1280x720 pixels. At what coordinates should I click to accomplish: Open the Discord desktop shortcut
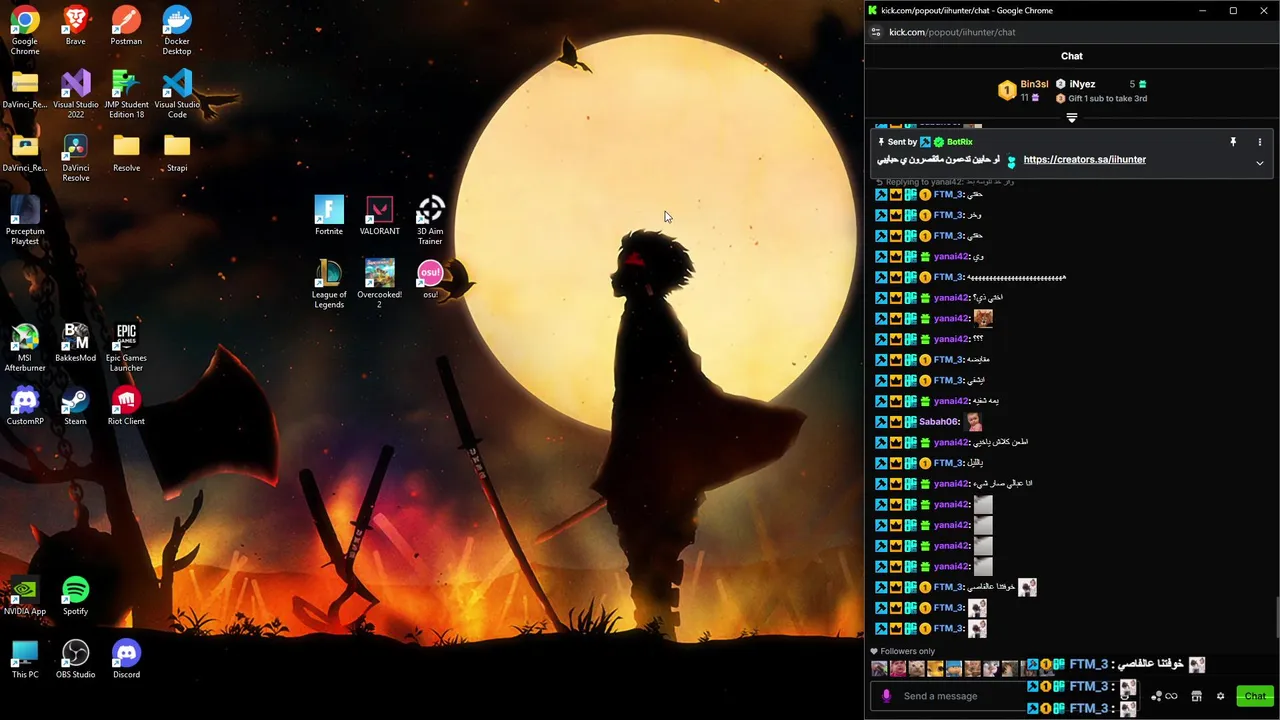click(126, 659)
